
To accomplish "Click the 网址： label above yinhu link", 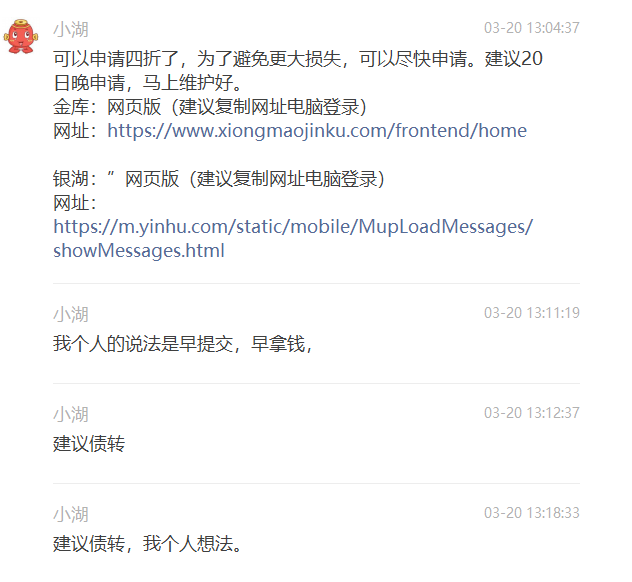I will [75, 203].
